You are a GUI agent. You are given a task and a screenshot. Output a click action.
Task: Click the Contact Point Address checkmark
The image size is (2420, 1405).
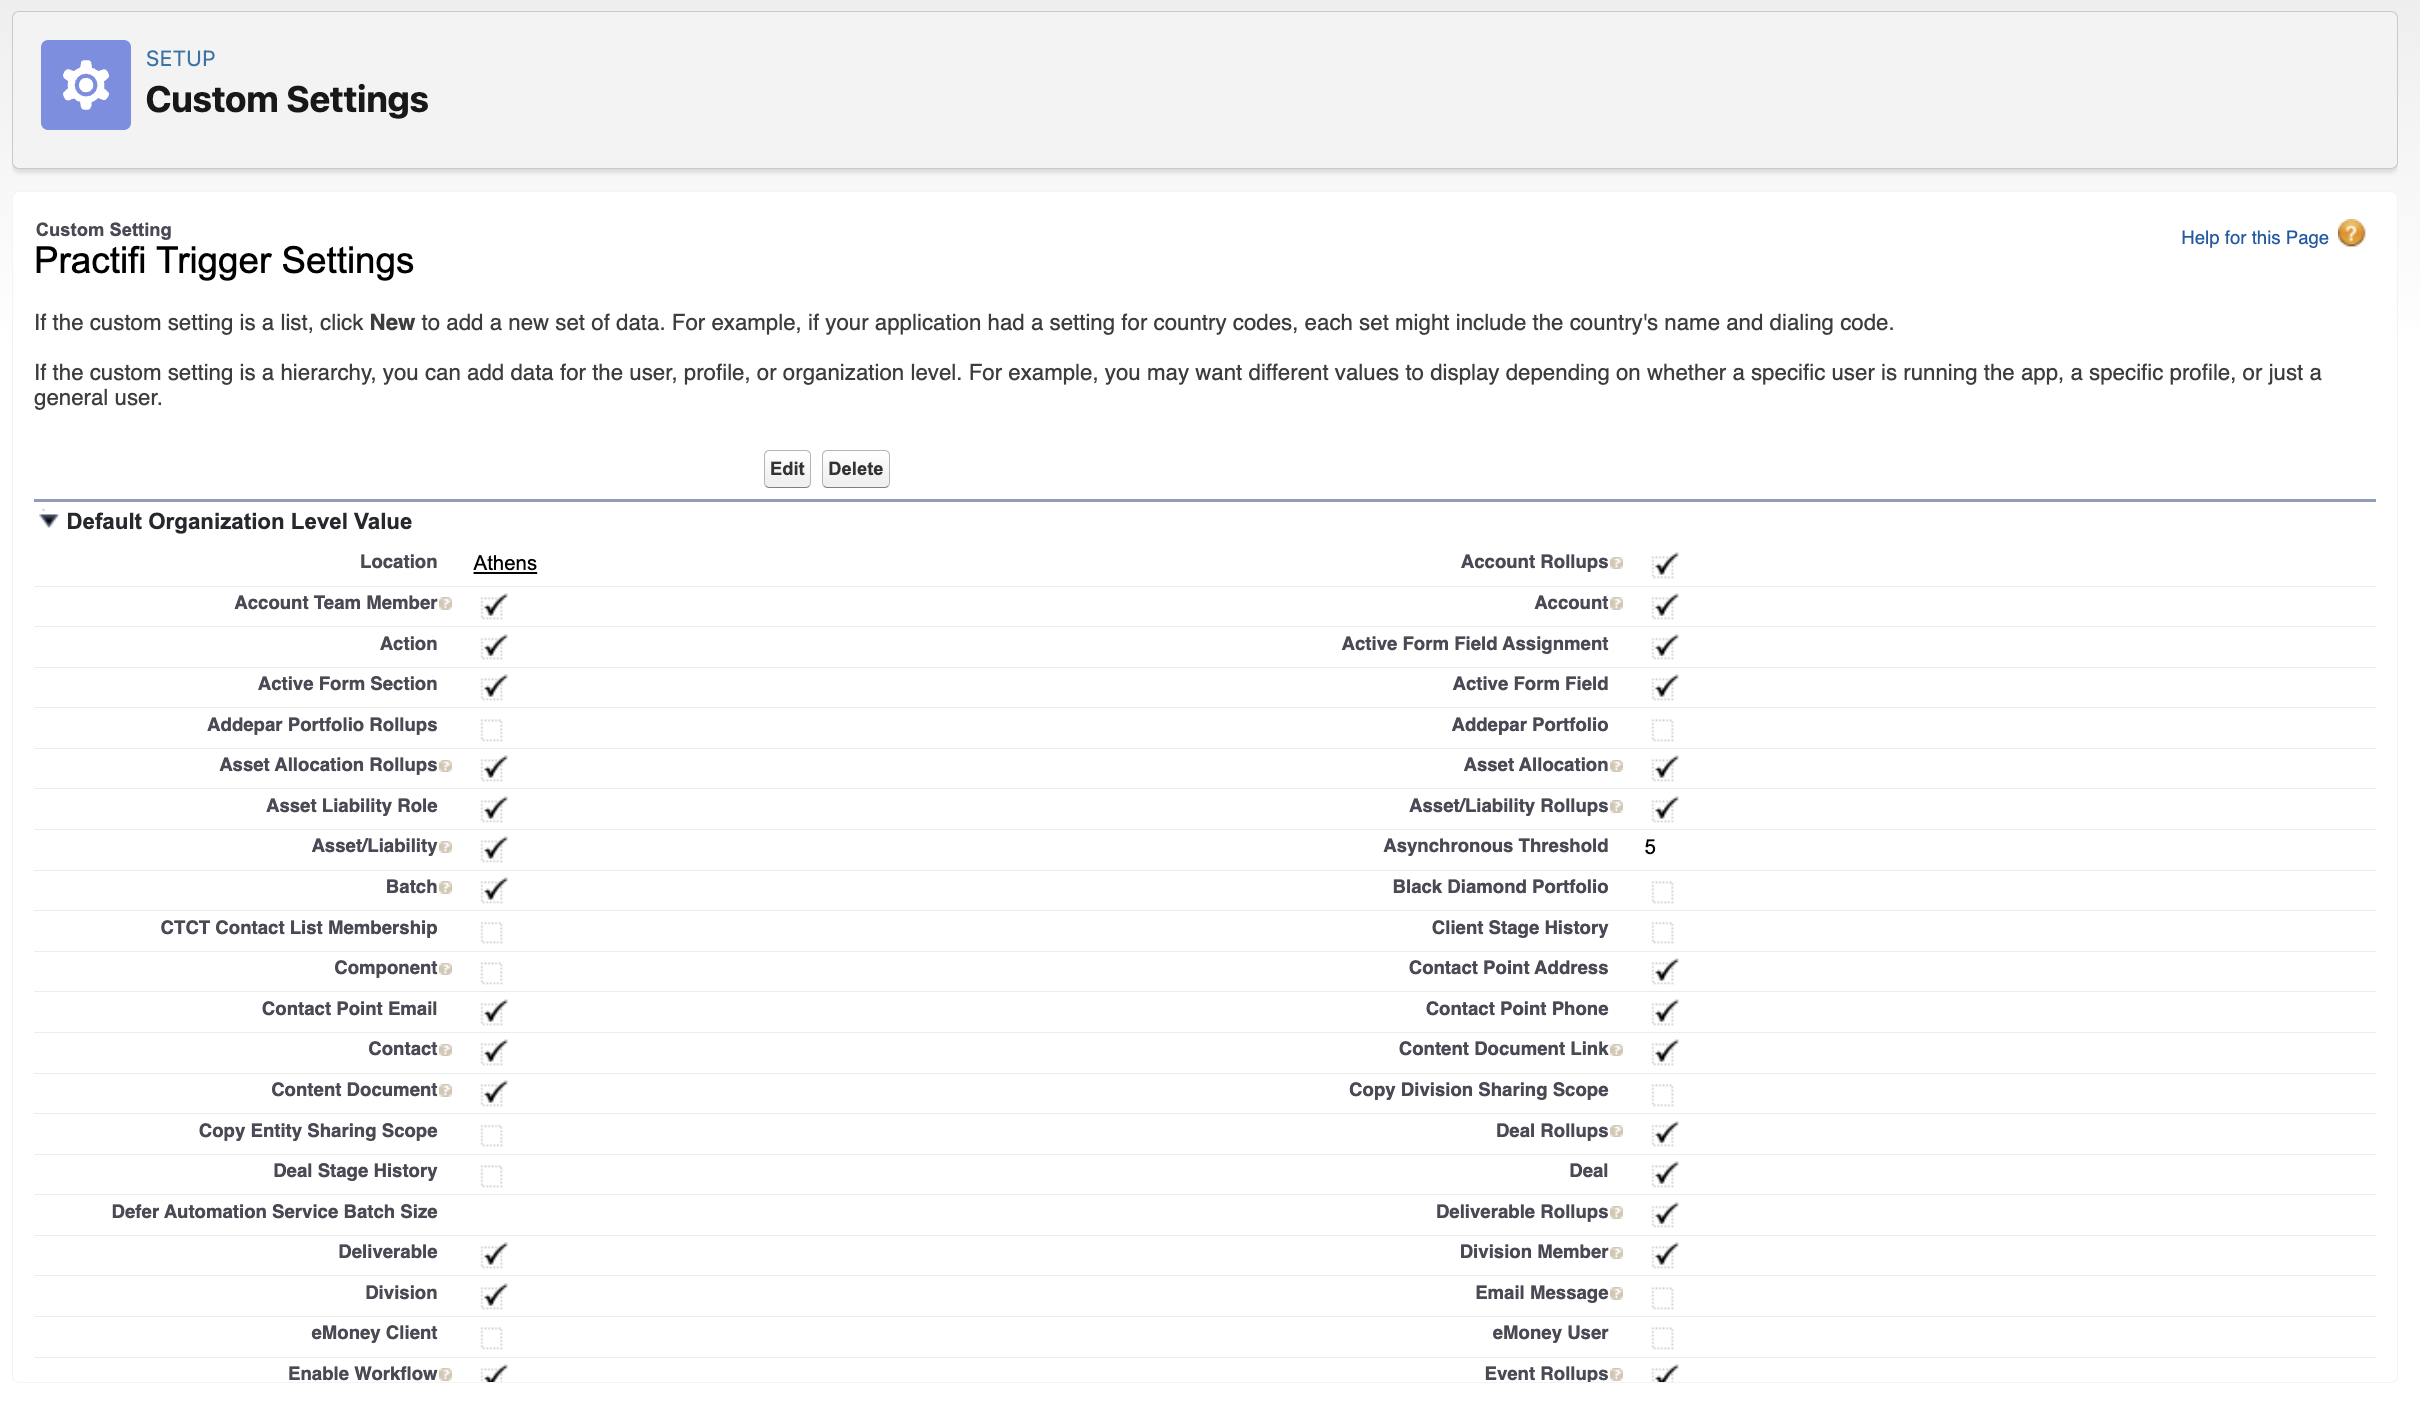(1665, 970)
